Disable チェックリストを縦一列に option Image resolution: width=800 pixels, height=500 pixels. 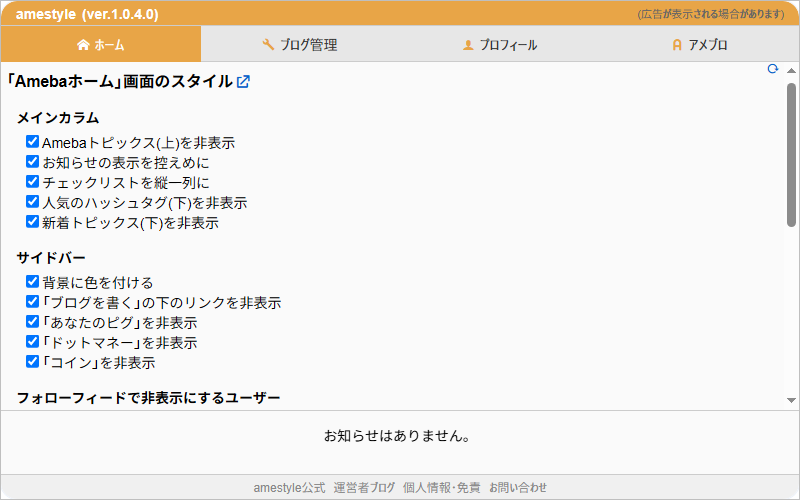point(32,182)
